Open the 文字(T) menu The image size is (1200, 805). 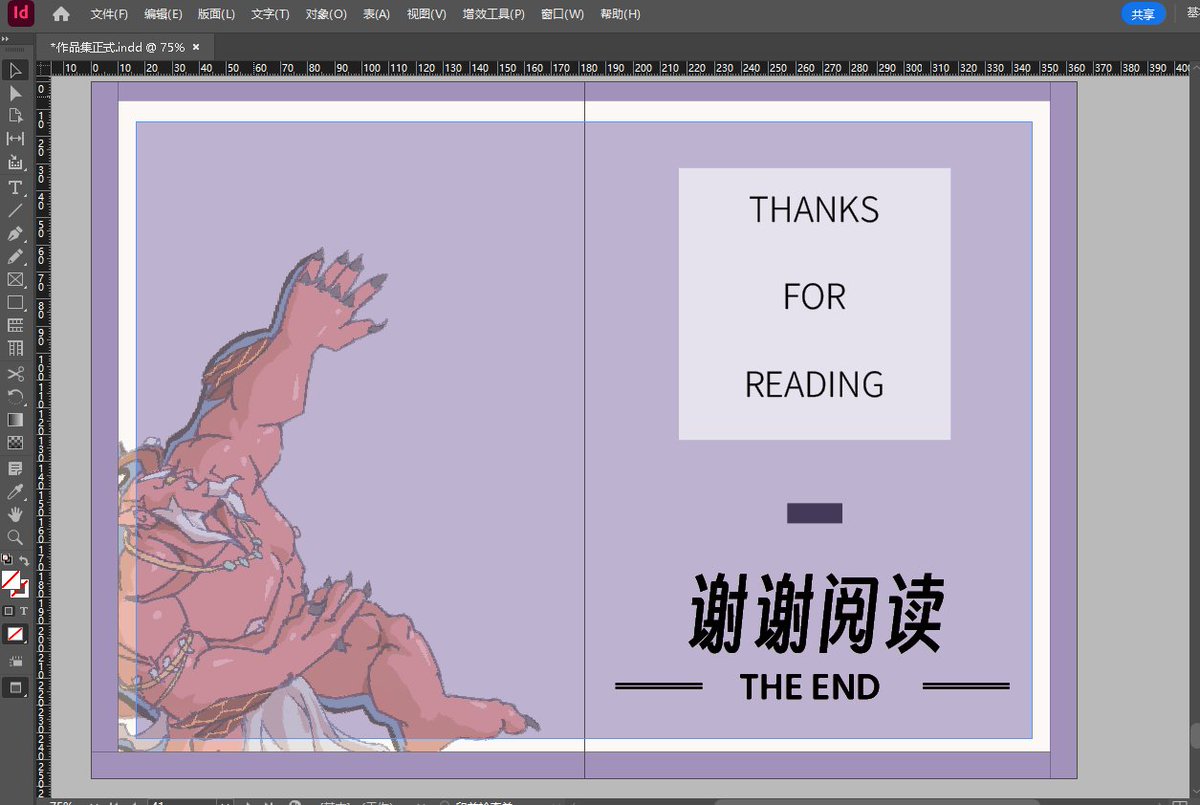[x=270, y=14]
